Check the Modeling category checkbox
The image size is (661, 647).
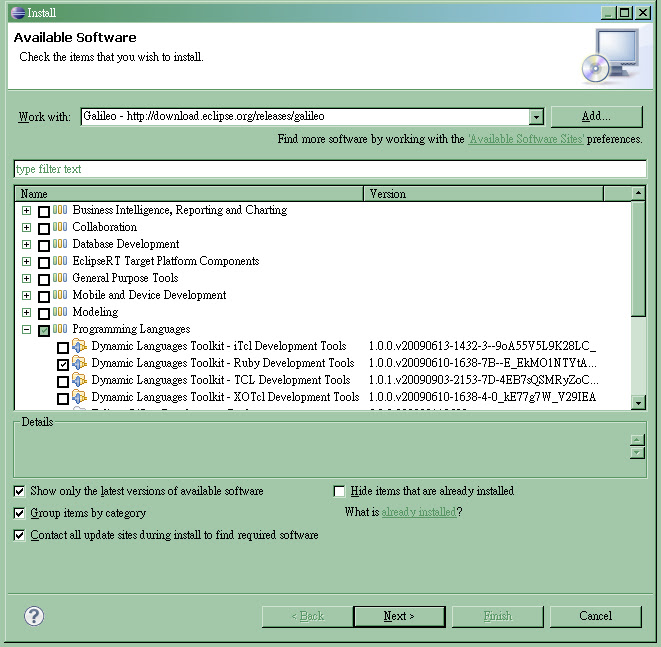pos(44,313)
